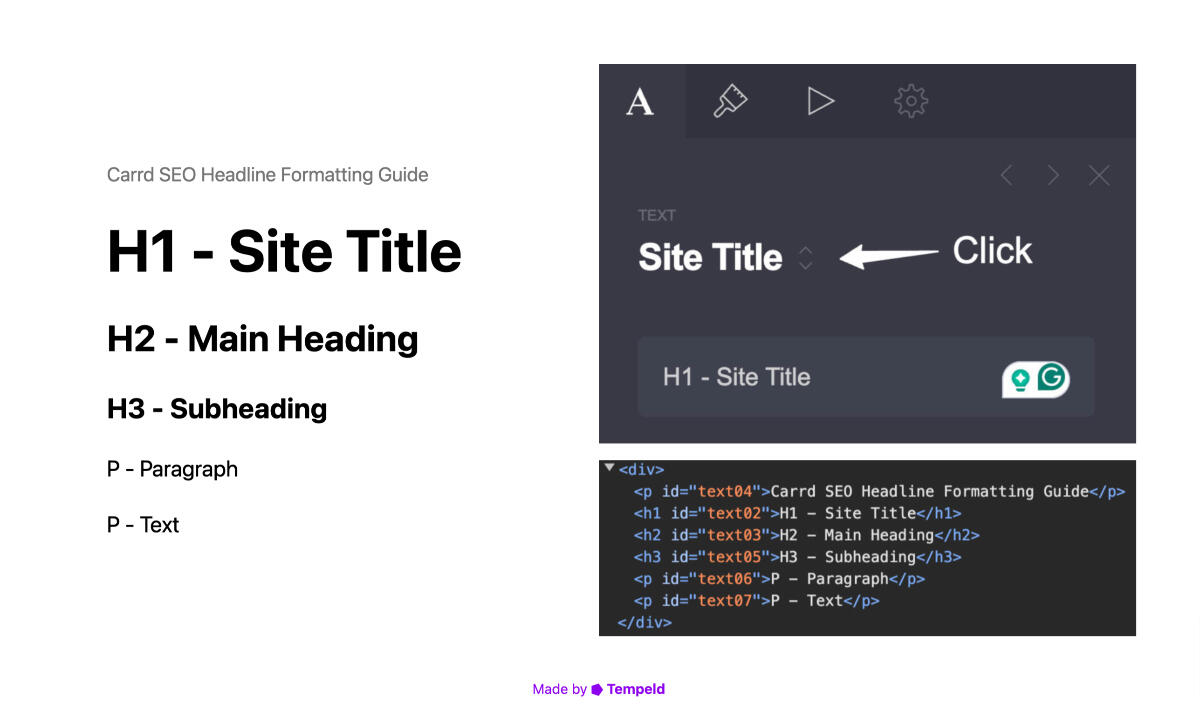This screenshot has width=1200, height=723.
Task: Select the p id text04 code line
Action: click(880, 491)
